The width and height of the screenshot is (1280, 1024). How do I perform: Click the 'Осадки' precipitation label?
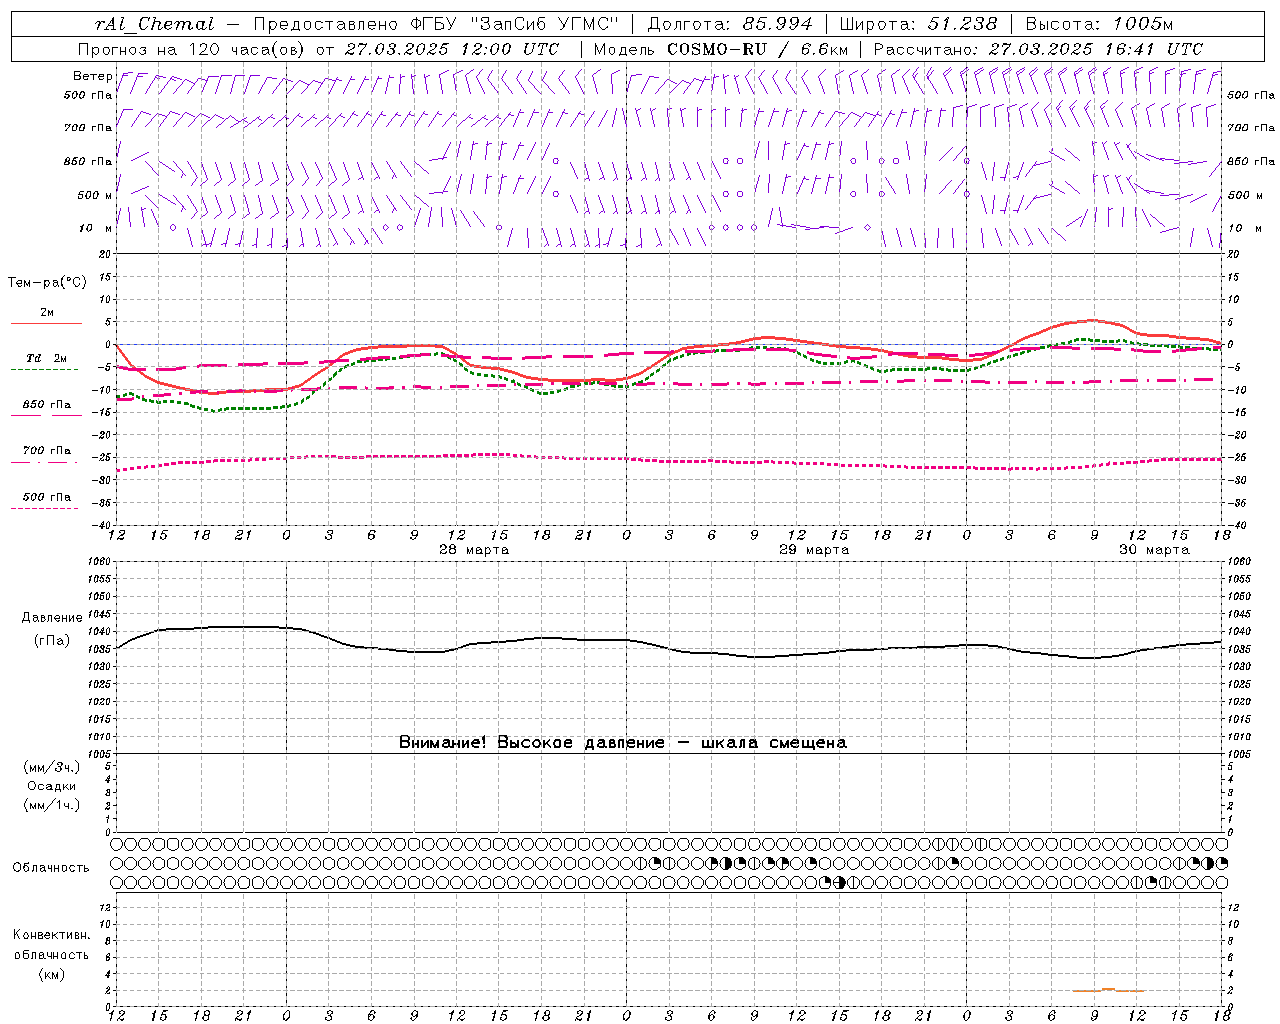[52, 786]
